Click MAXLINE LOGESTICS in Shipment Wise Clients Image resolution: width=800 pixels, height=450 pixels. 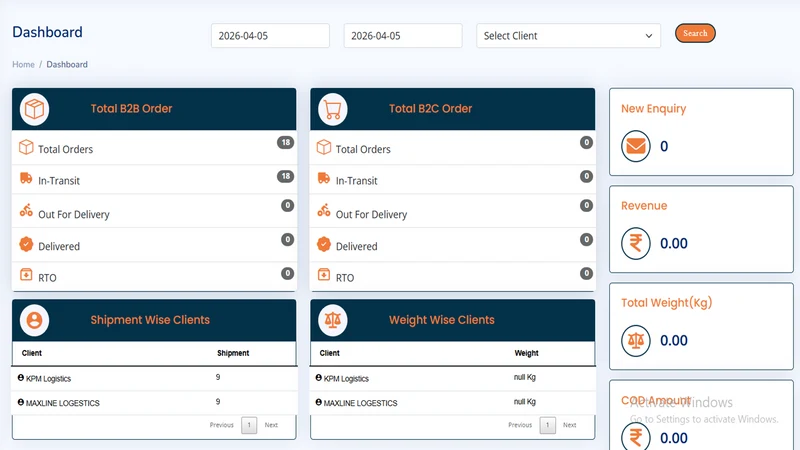coord(63,403)
